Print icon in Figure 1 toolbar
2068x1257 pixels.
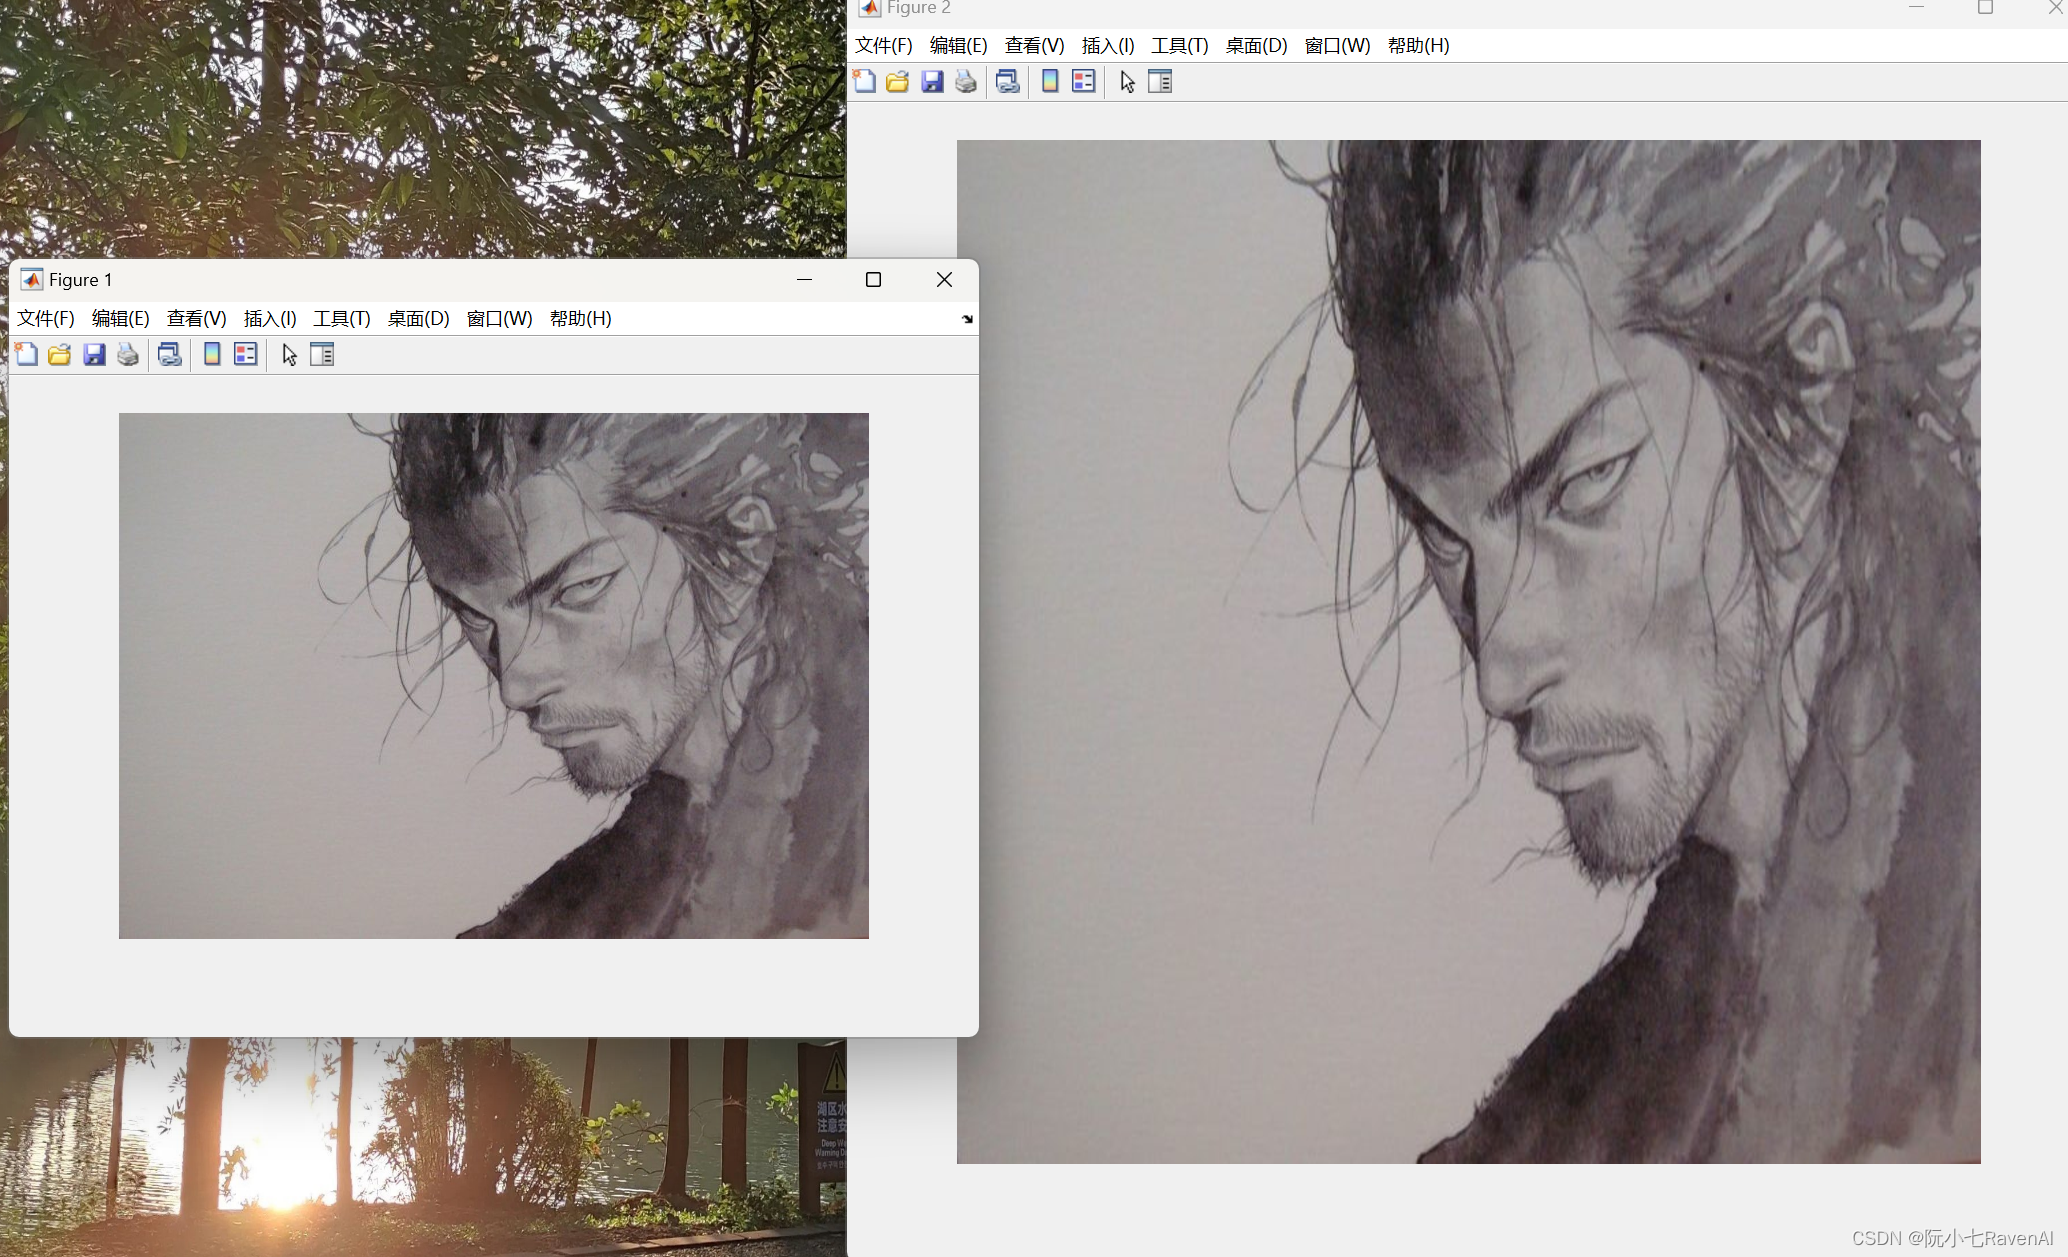click(x=128, y=354)
